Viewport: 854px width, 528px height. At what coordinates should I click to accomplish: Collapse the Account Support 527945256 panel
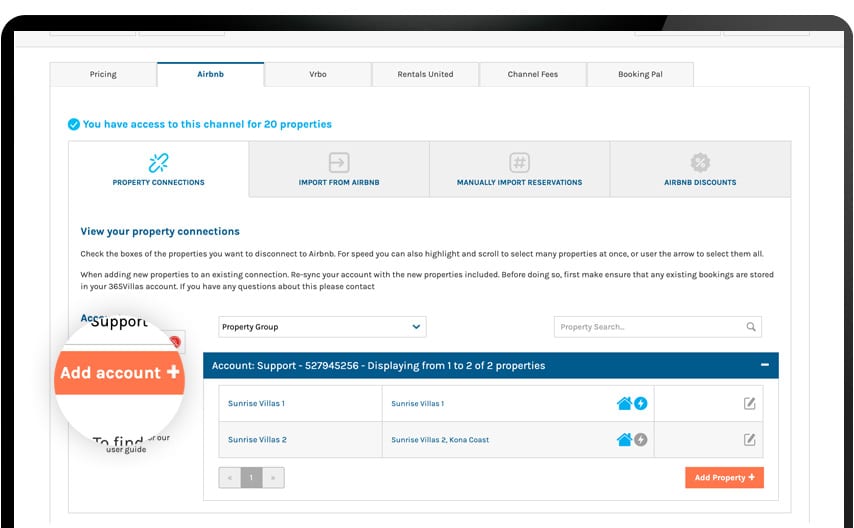764,366
